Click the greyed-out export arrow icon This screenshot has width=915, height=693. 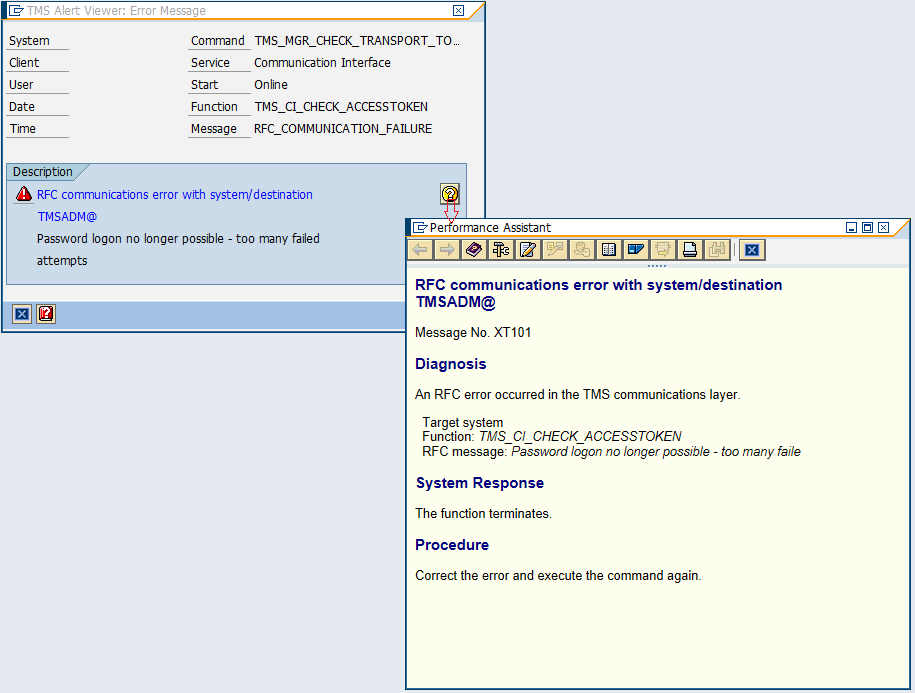click(x=662, y=250)
